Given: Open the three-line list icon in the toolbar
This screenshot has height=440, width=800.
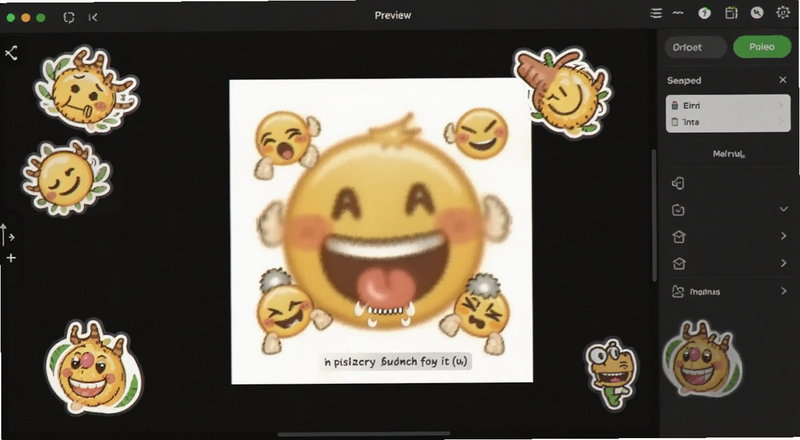Looking at the screenshot, I should point(656,13).
